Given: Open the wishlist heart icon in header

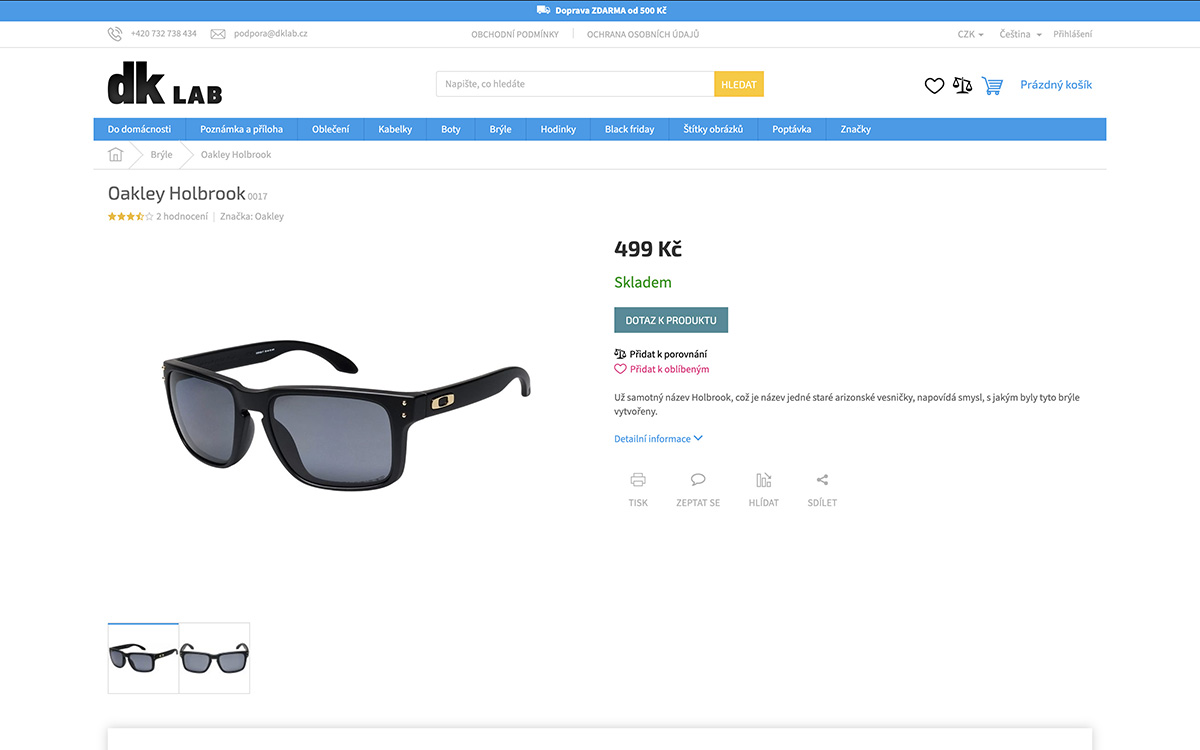Looking at the screenshot, I should (934, 86).
